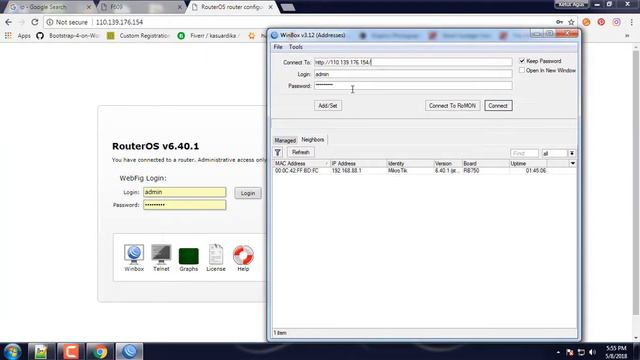This screenshot has height=360, width=640.
Task: Open the Windows Start menu
Action: pyautogui.click(x=12, y=351)
